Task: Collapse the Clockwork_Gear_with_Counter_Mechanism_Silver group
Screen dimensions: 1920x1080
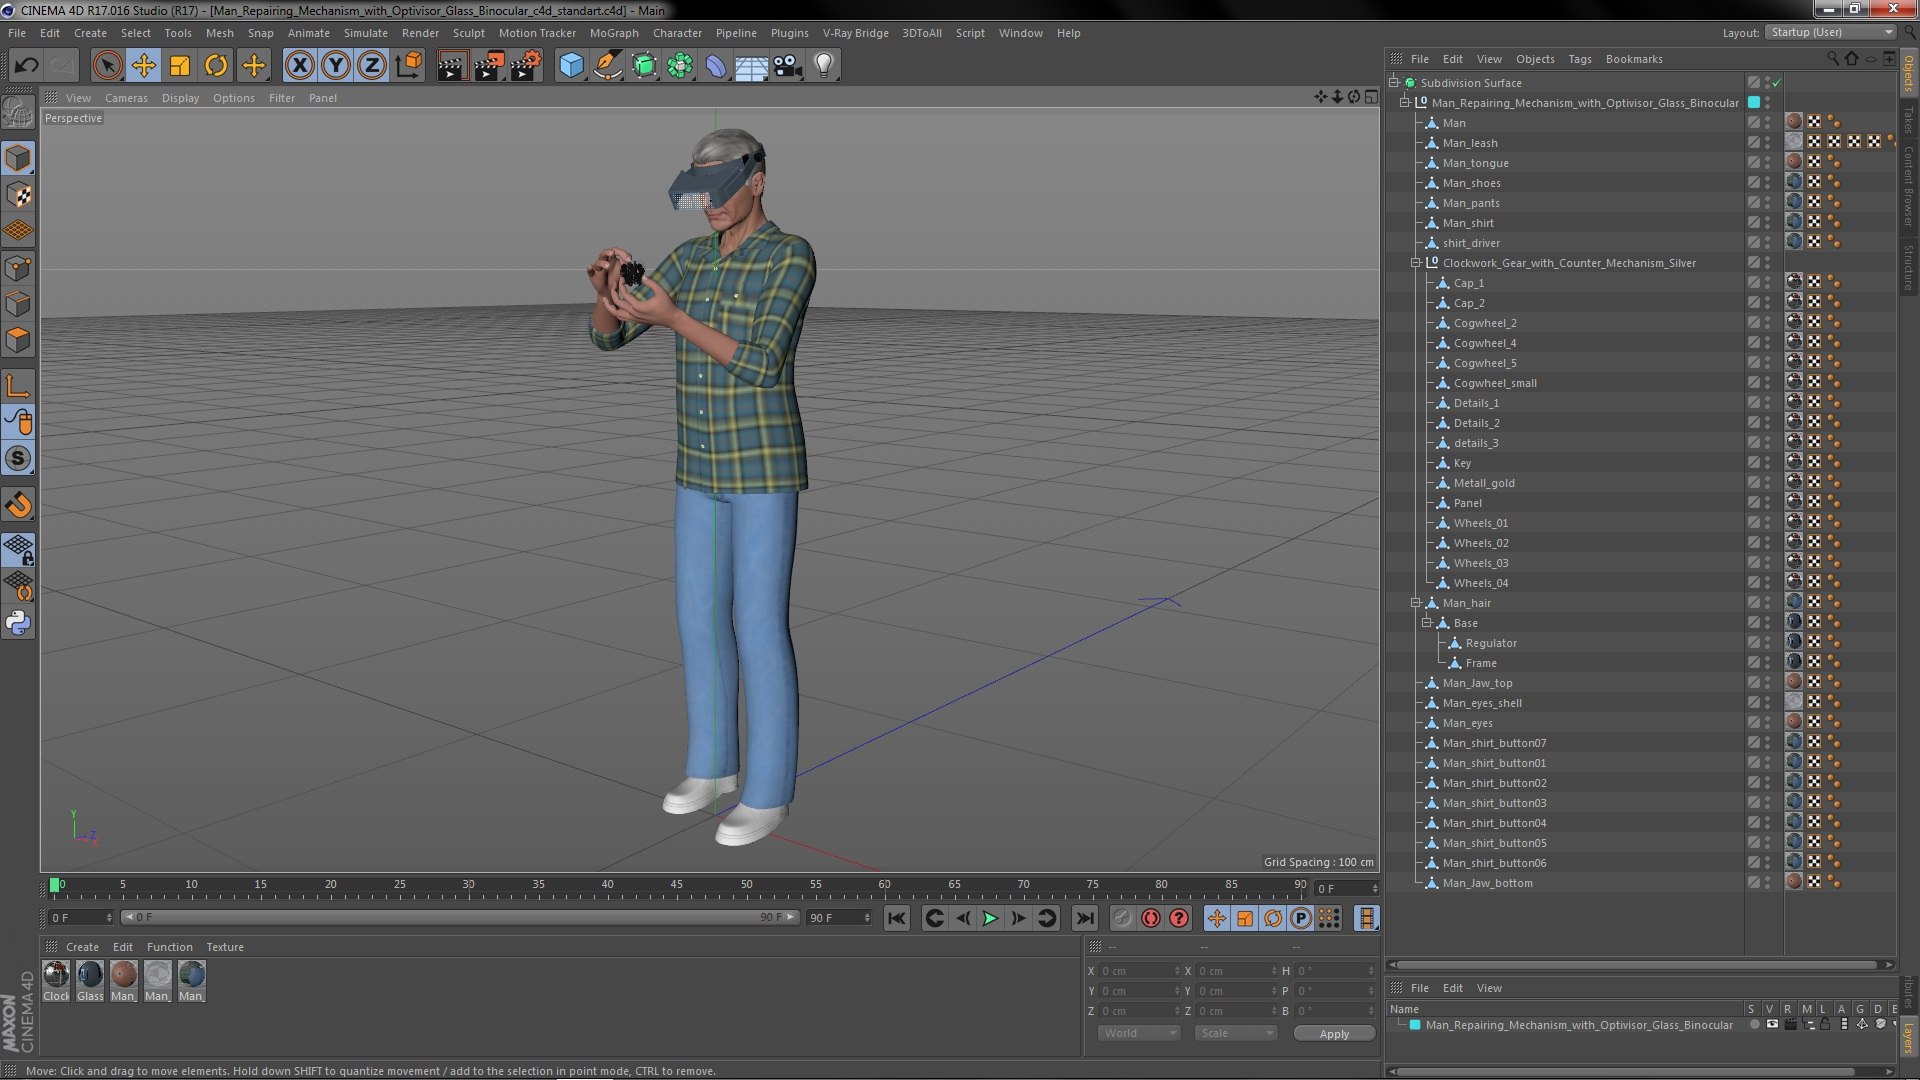Action: pyautogui.click(x=1416, y=263)
